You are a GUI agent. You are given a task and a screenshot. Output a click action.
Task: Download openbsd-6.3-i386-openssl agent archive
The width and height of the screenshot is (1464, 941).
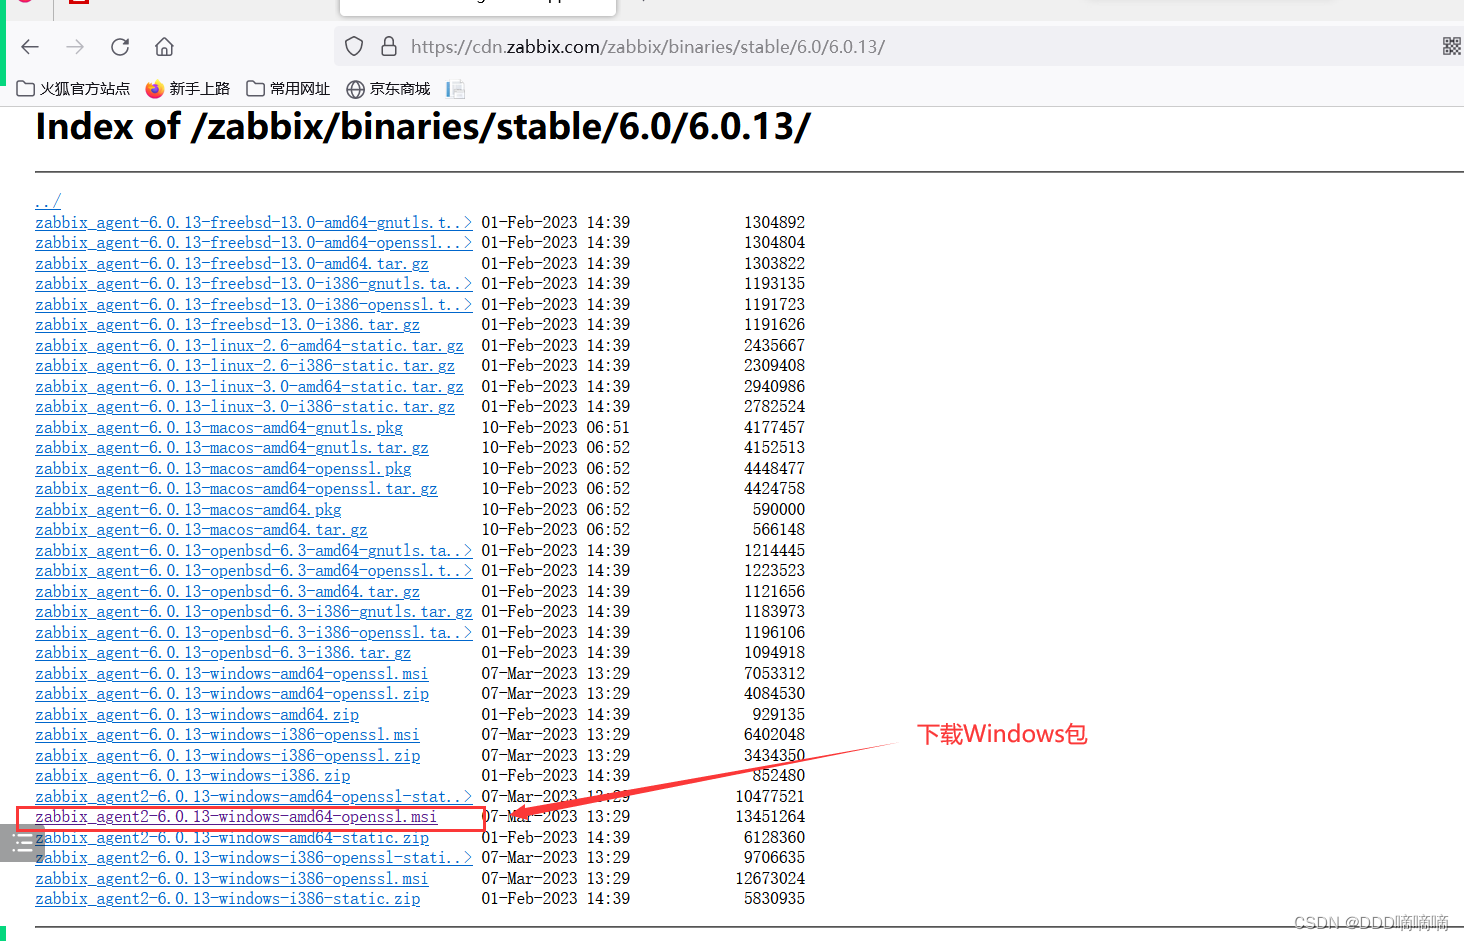[x=254, y=632]
